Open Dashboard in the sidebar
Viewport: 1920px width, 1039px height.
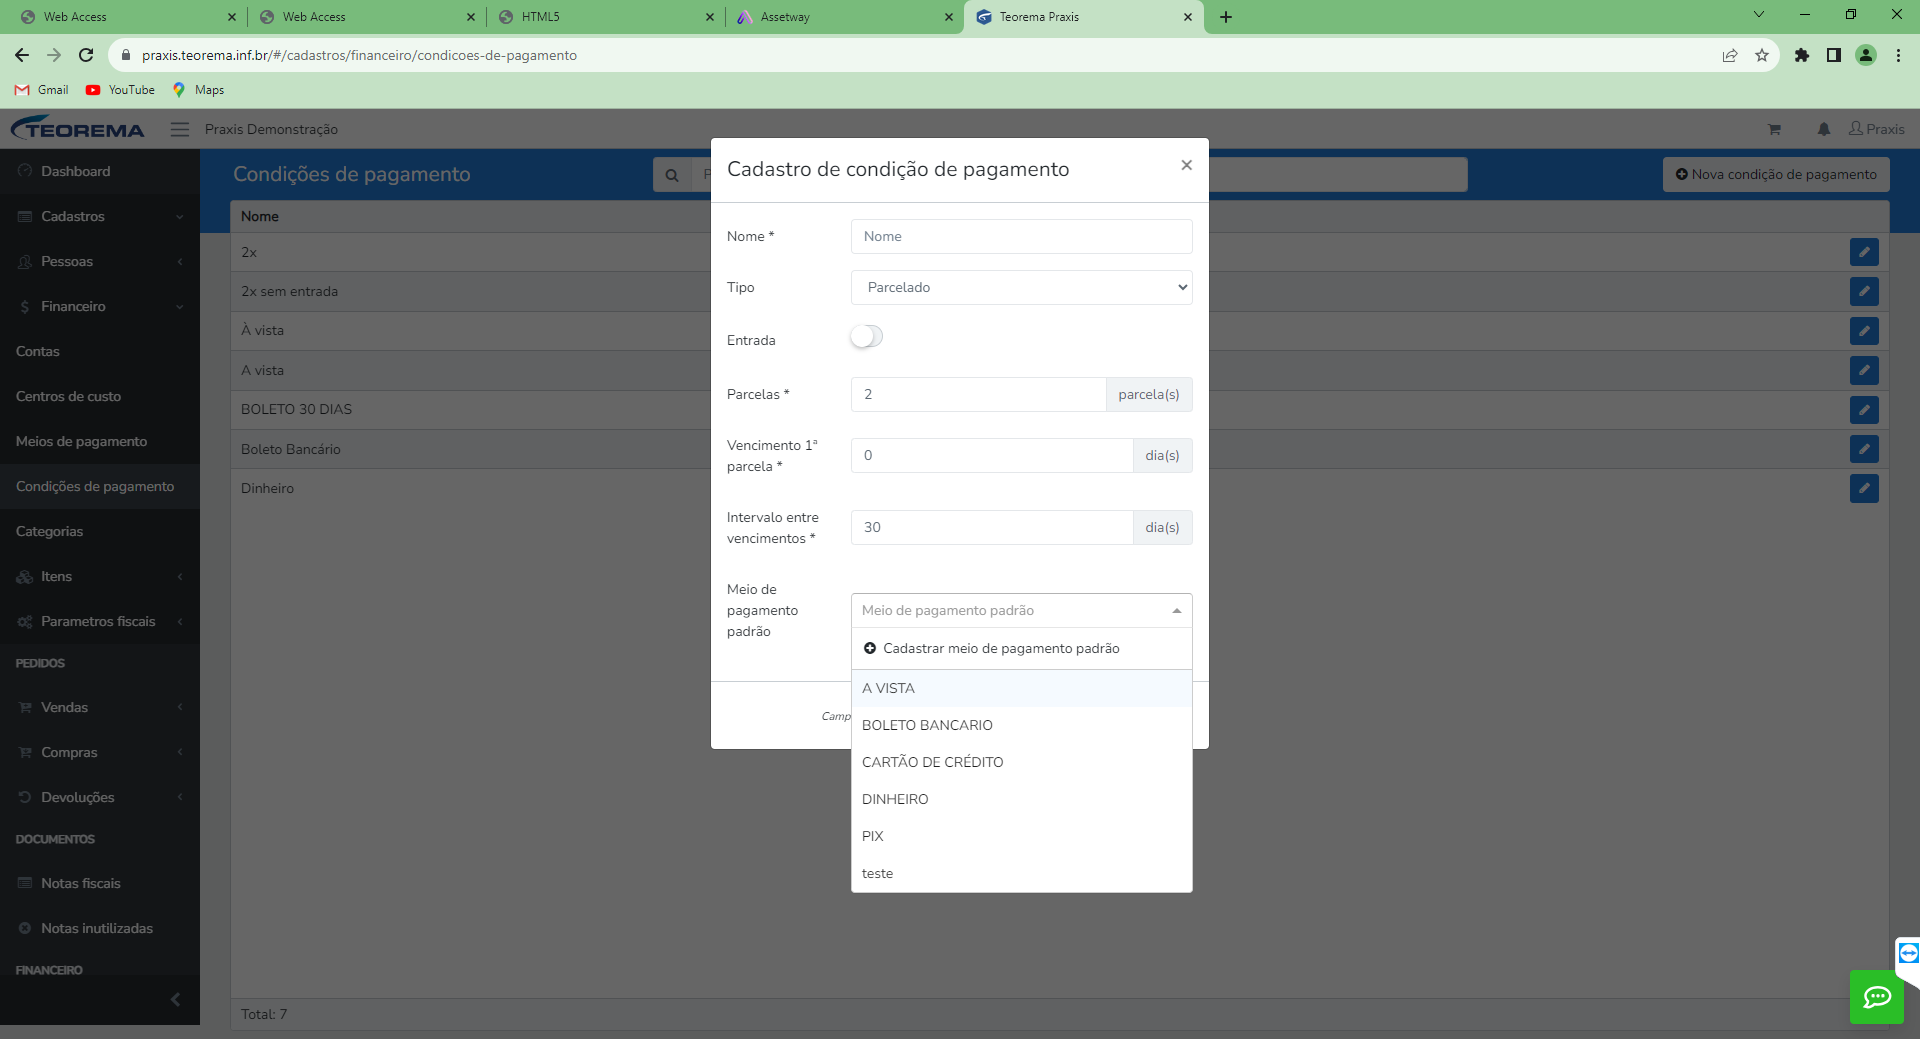click(100, 171)
